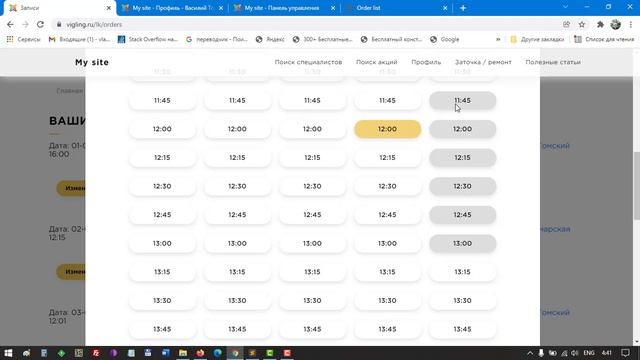Open the Chrome profile avatar
640x360 pixels.
pos(616,24)
